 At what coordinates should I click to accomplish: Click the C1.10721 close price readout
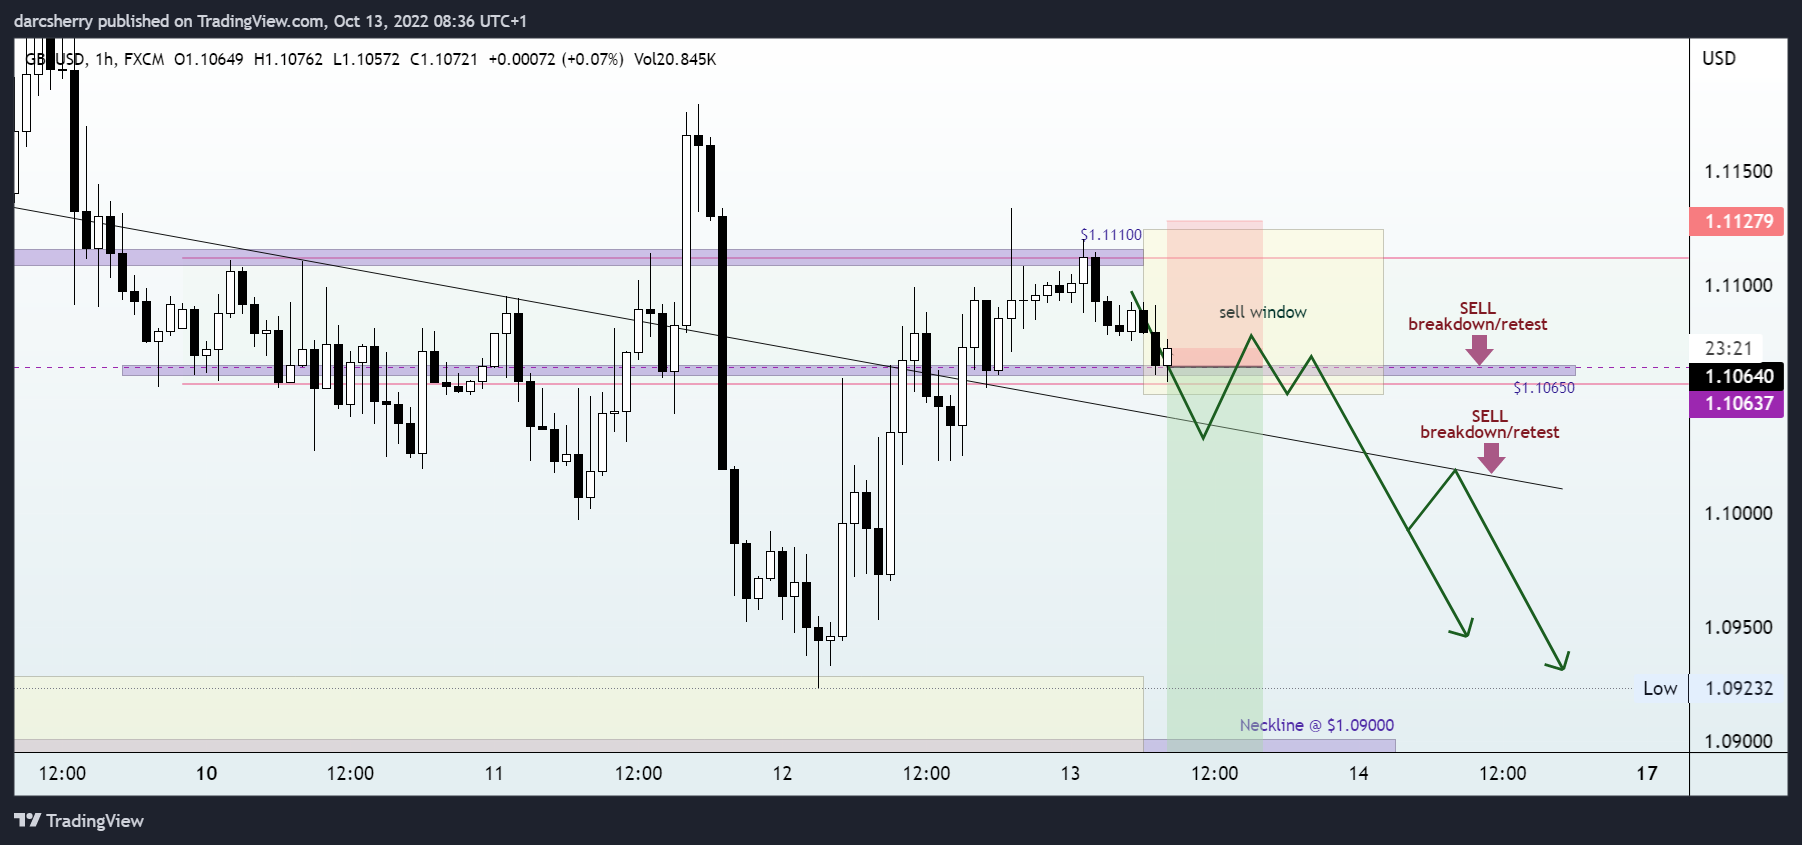(x=444, y=59)
